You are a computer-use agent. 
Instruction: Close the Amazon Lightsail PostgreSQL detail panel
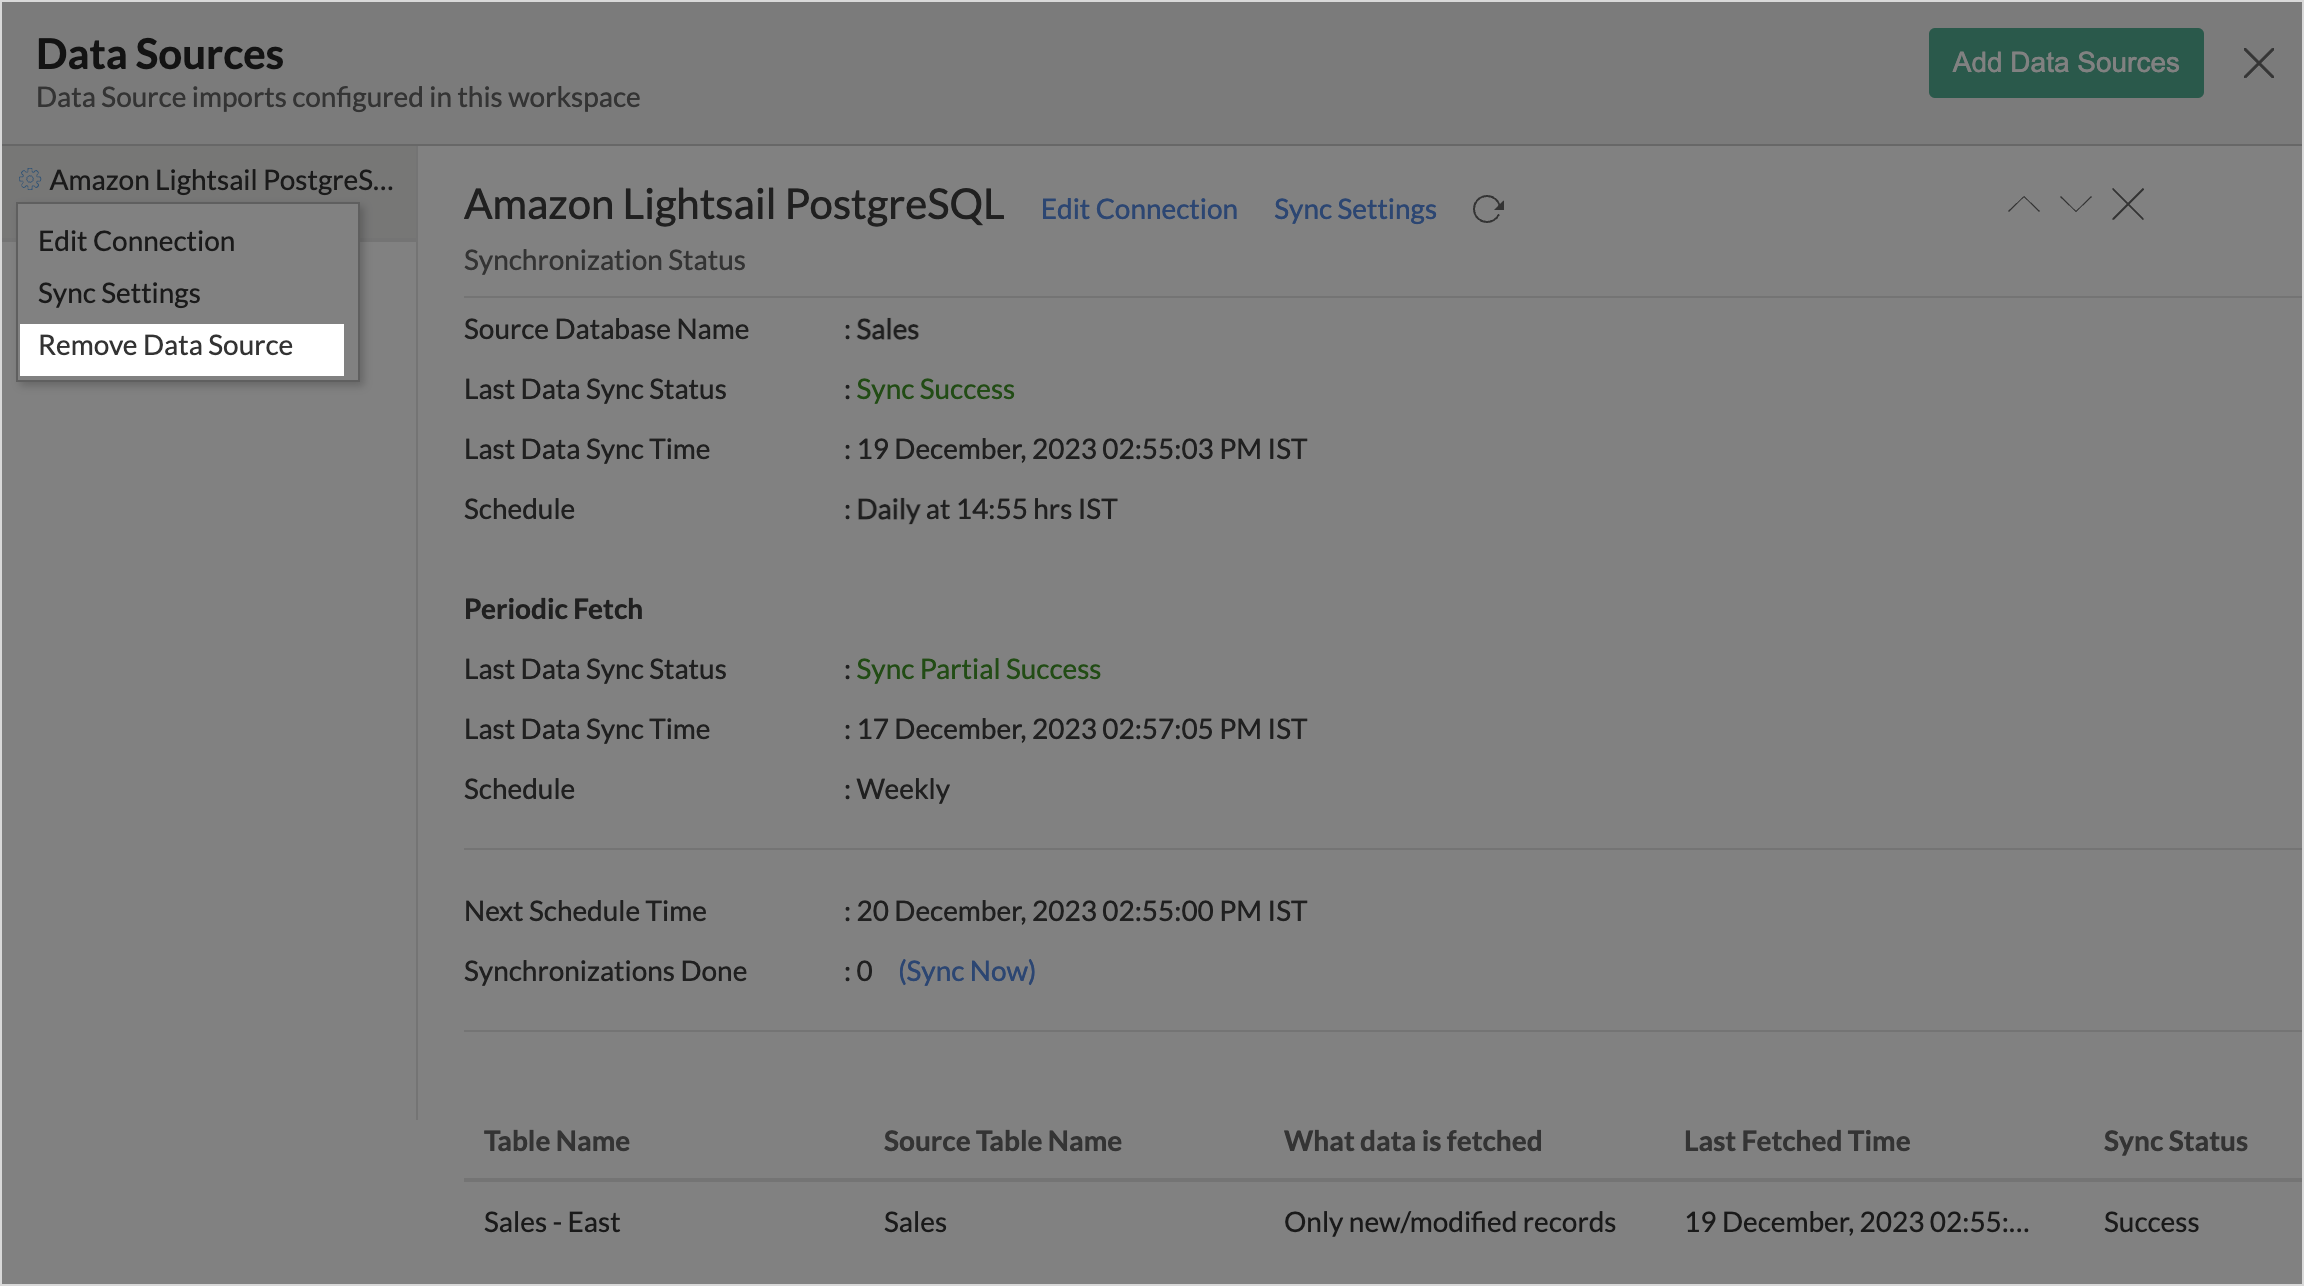(x=2128, y=205)
